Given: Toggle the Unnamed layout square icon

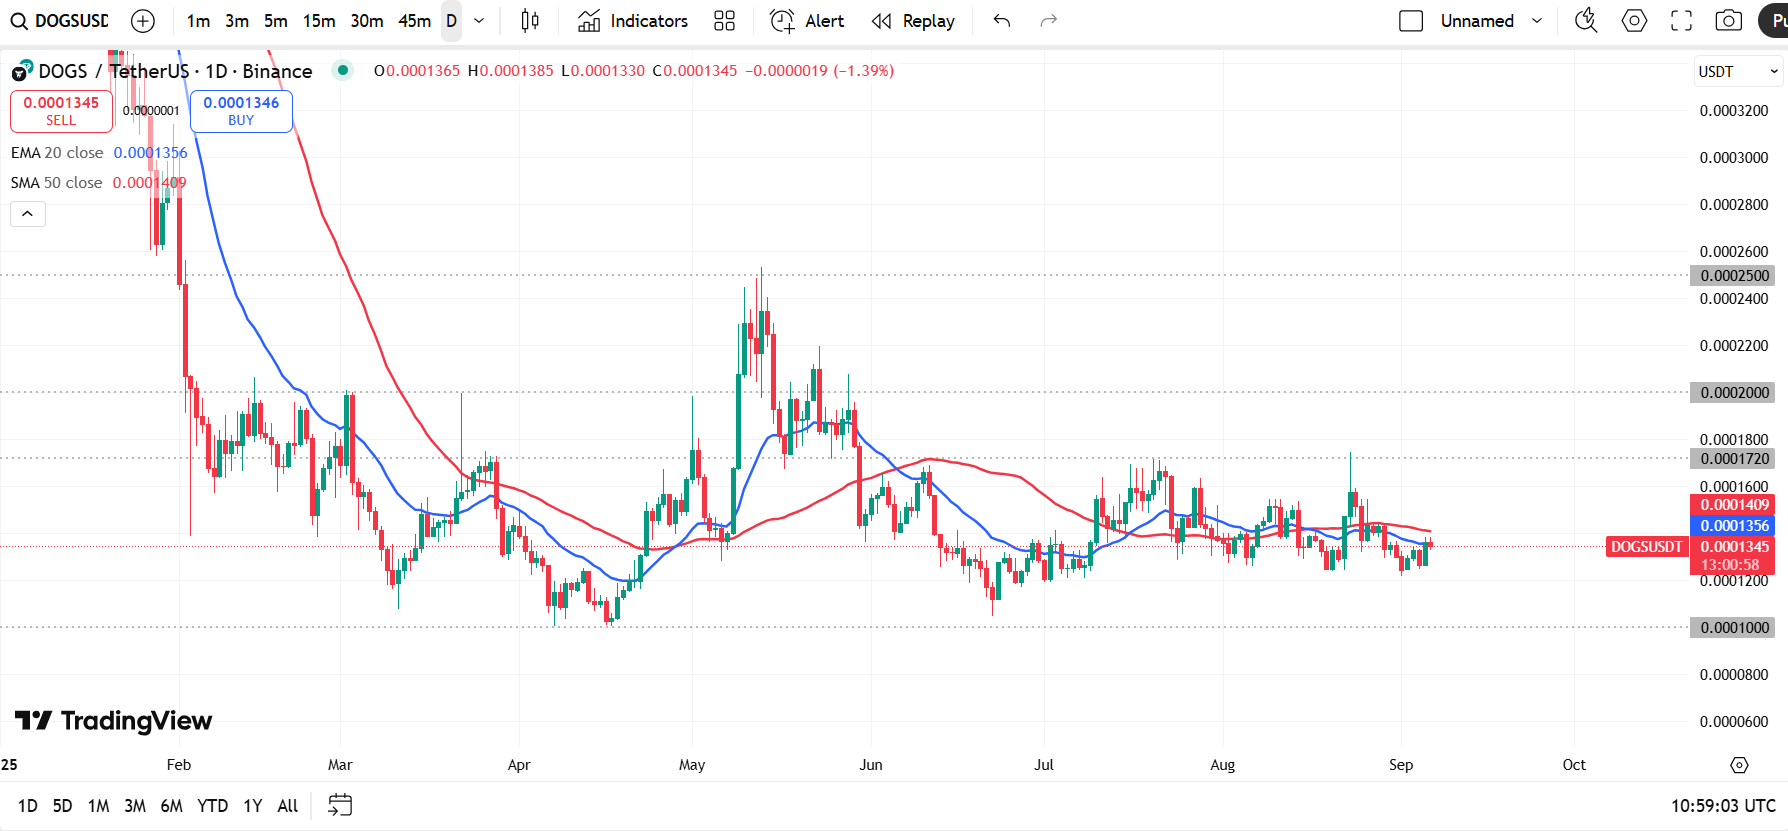Looking at the screenshot, I should pyautogui.click(x=1411, y=21).
